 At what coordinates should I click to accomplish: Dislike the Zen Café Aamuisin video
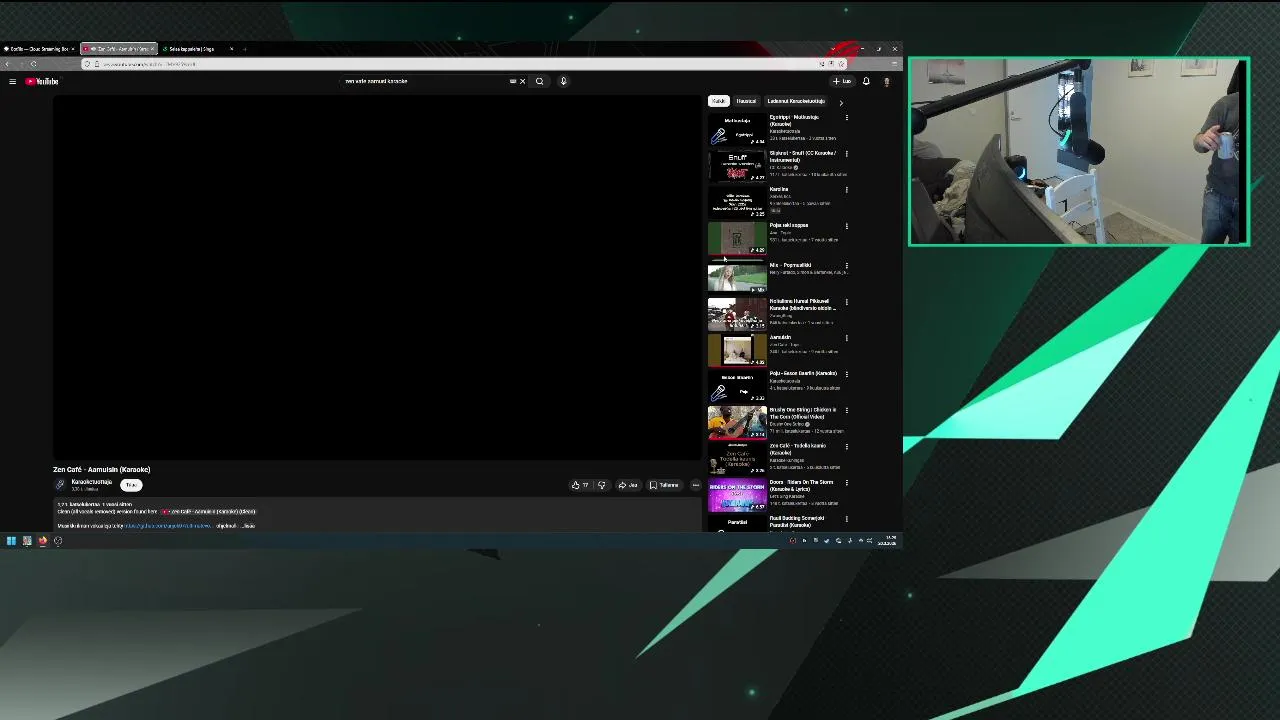[x=601, y=485]
